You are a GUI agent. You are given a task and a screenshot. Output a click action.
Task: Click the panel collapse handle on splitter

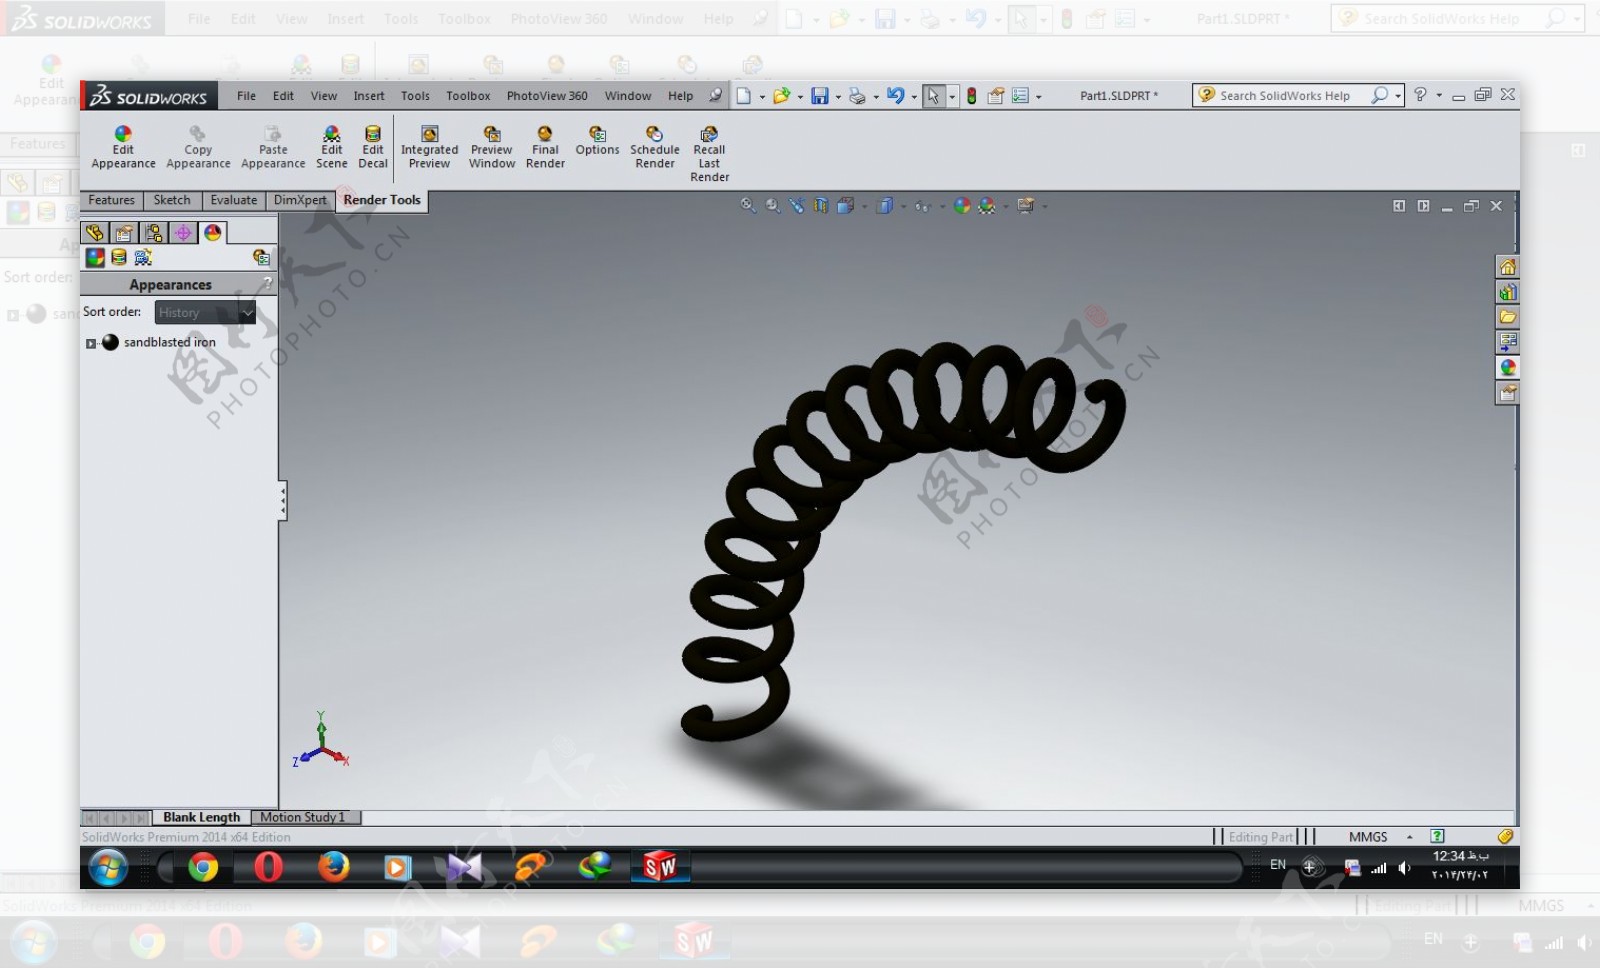283,501
